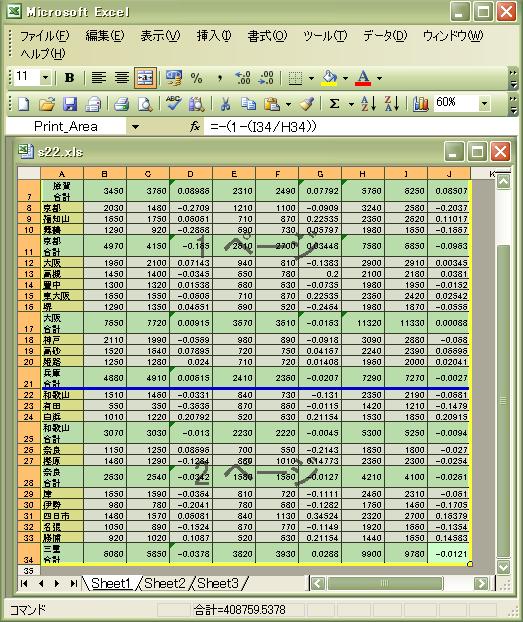Click vertical scrollbar down arrow
Image resolution: width=523 pixels, height=622 pixels.
[x=504, y=566]
